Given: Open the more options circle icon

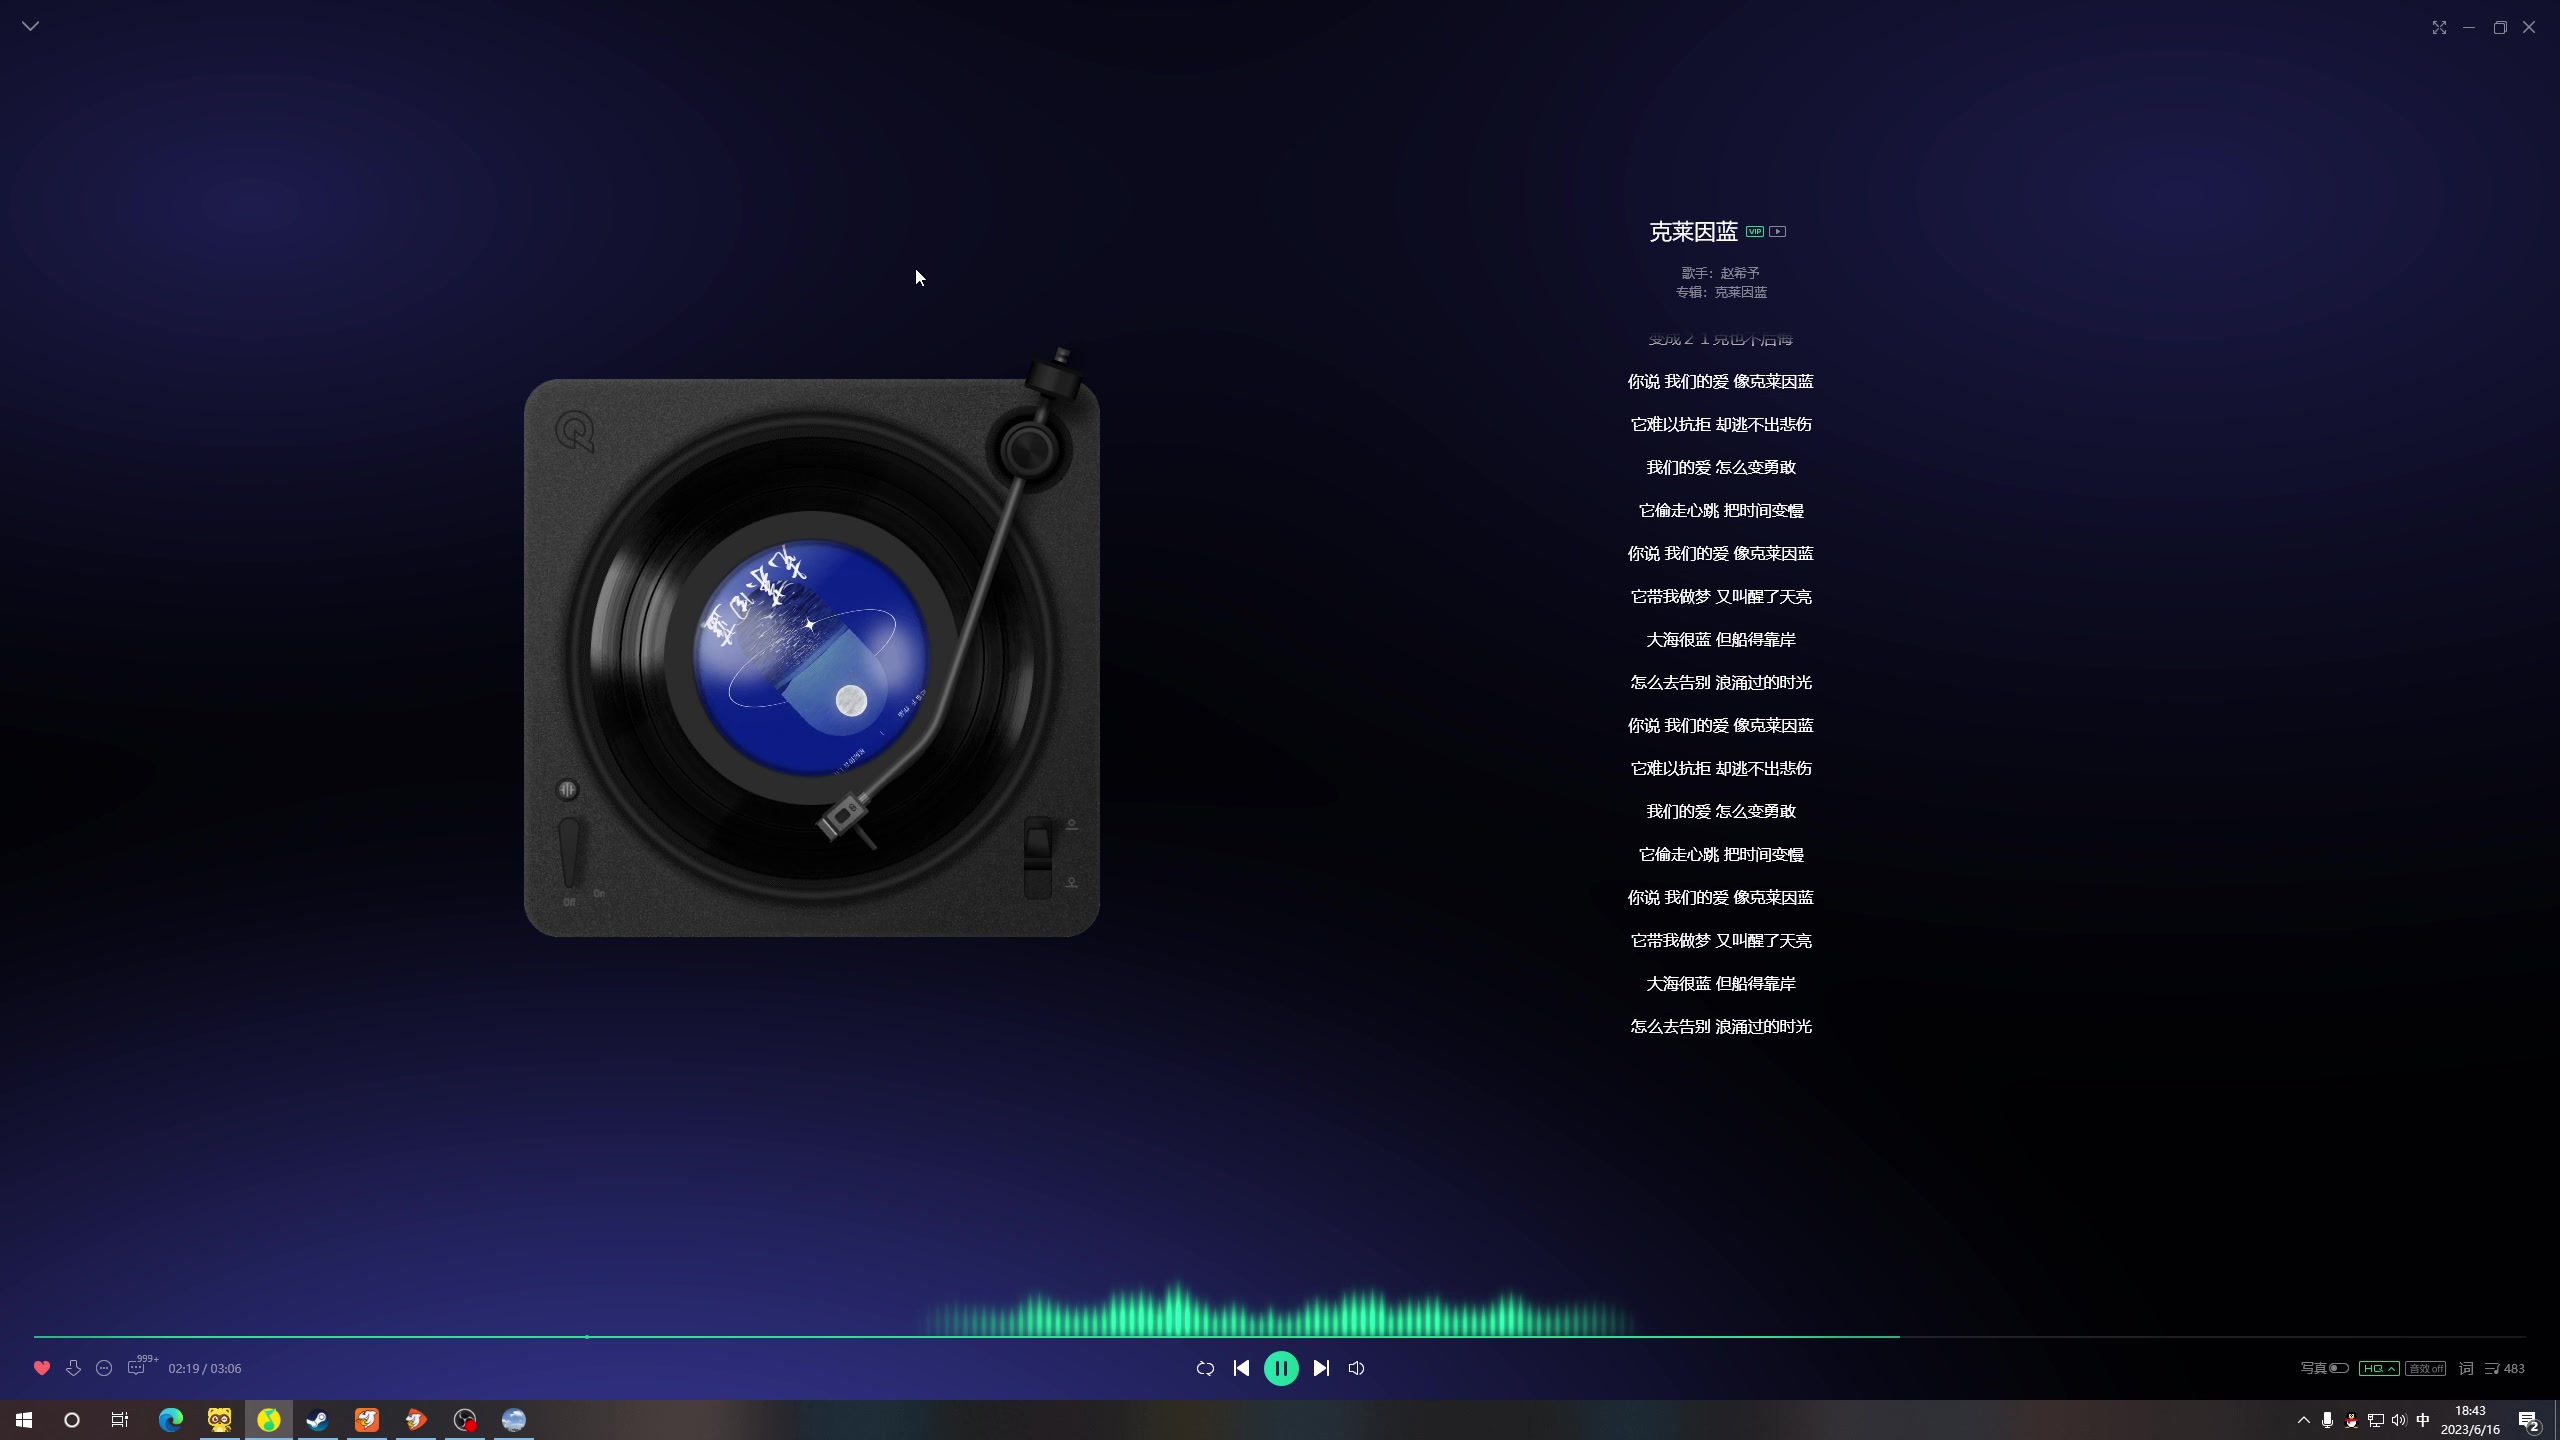Looking at the screenshot, I should (104, 1368).
